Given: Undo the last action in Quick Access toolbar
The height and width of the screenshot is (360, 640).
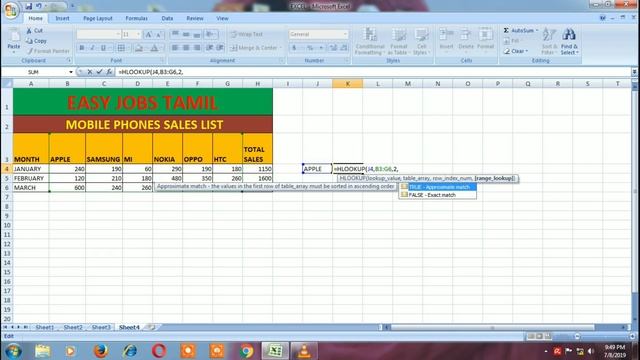Looking at the screenshot, I should tap(39, 6).
